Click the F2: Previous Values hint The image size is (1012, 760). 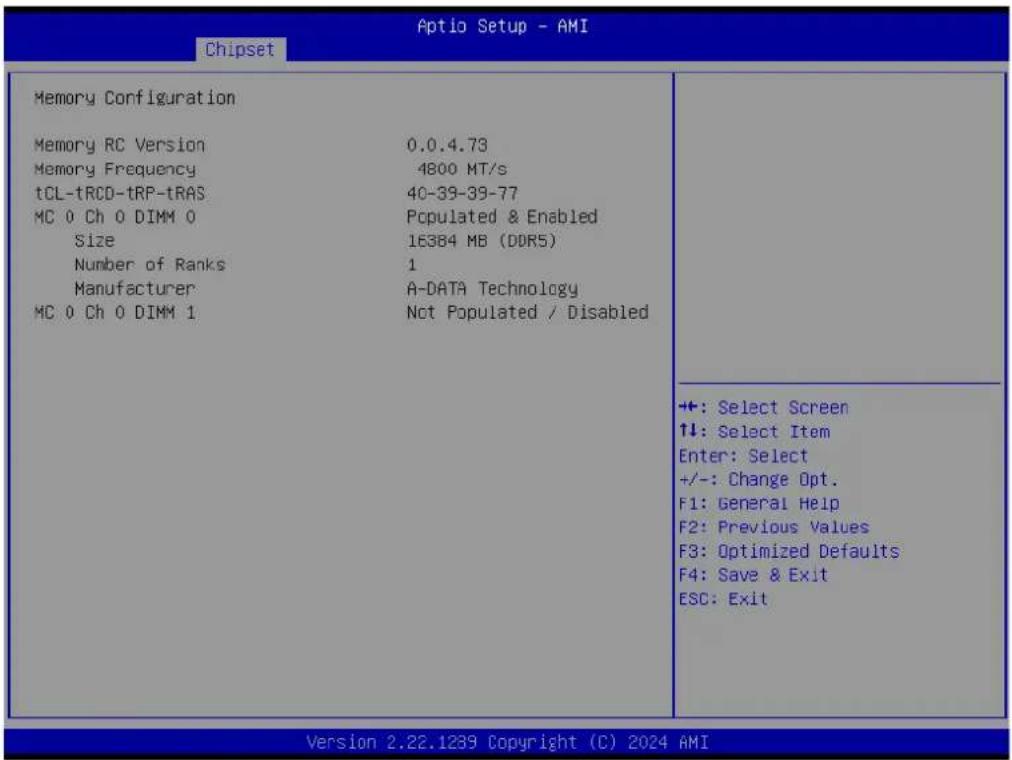(x=774, y=527)
